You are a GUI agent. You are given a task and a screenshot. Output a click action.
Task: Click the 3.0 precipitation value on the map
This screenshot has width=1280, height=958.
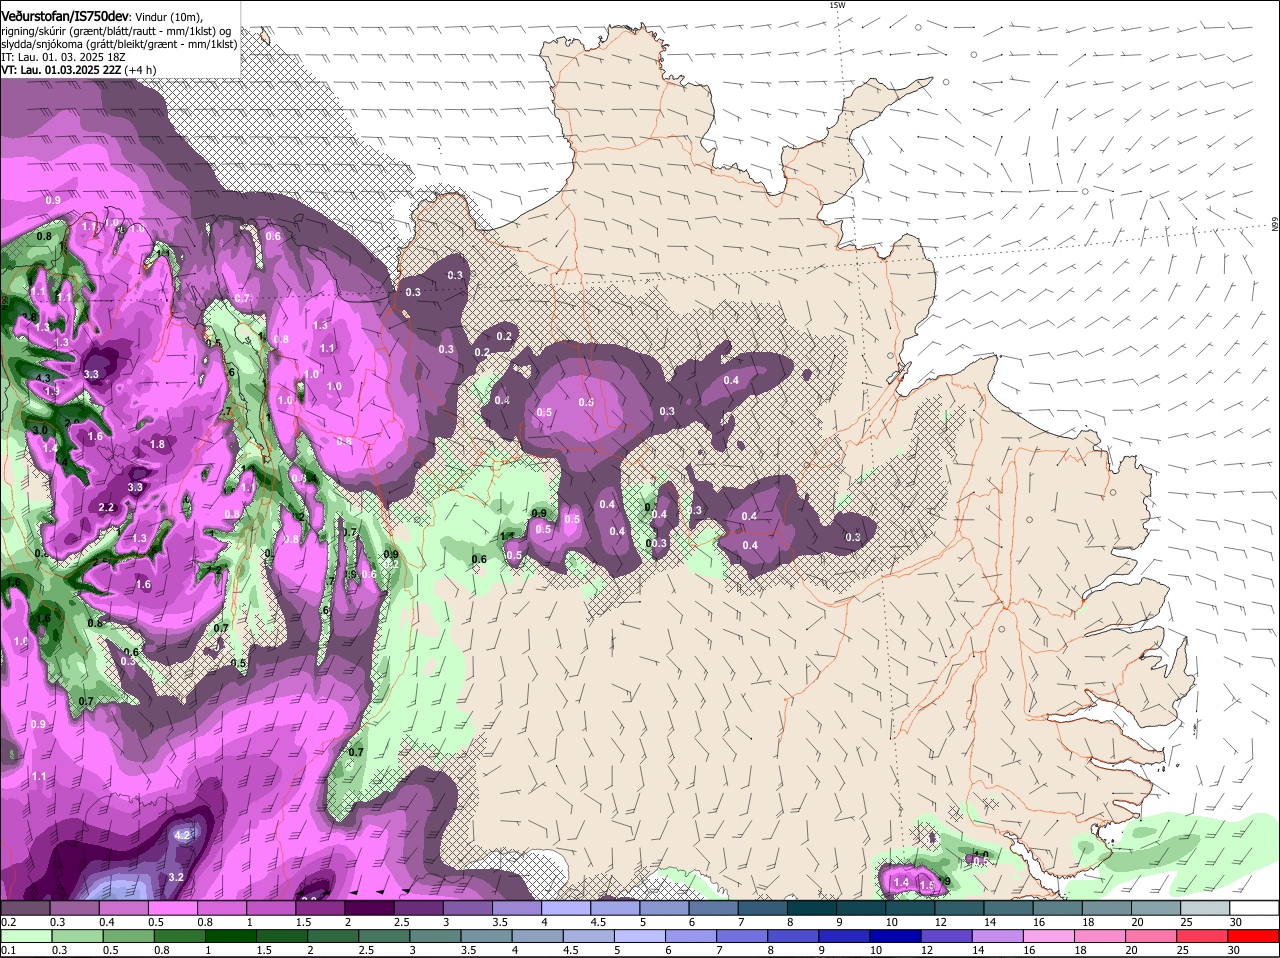pyautogui.click(x=40, y=430)
